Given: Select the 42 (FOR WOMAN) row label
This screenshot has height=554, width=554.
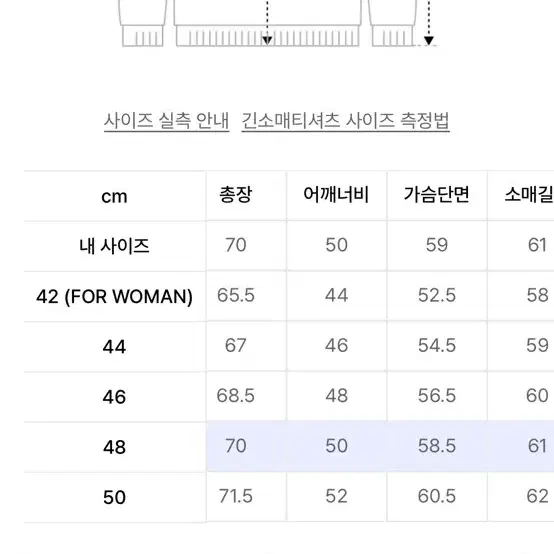Looking at the screenshot, I should (114, 296).
